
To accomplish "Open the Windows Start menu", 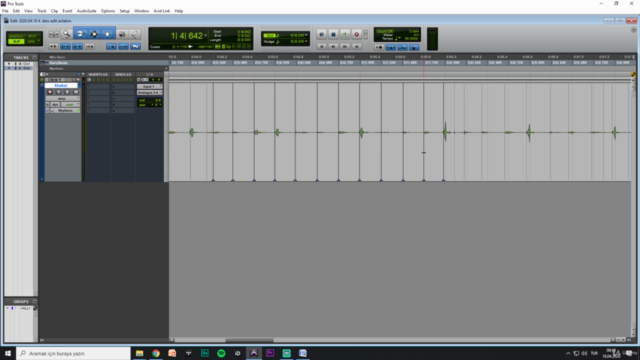I will coord(8,353).
